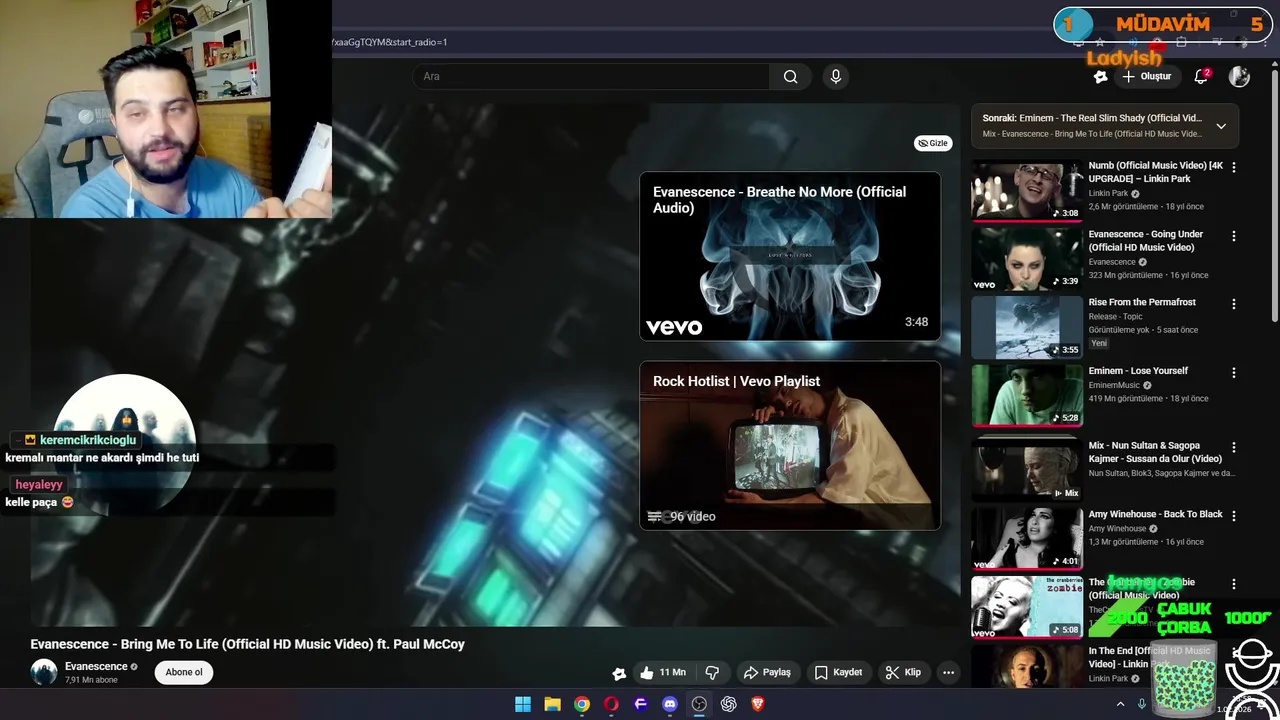Viewport: 1280px width, 720px height.
Task: Dislike the video with thumbs down
Action: coord(712,672)
